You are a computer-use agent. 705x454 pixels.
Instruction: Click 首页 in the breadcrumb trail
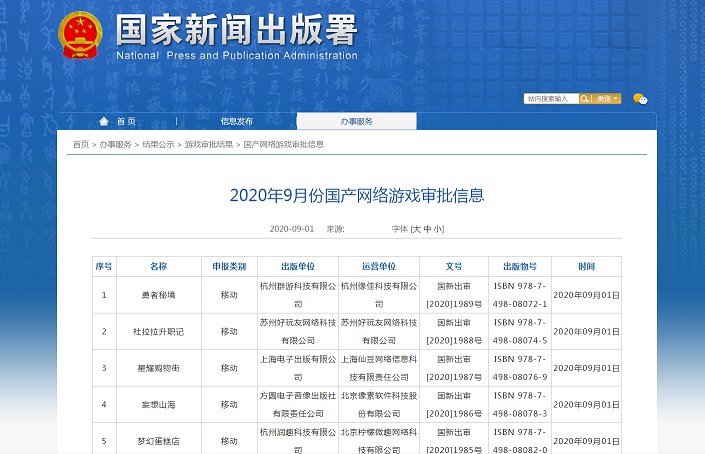pyautogui.click(x=80, y=144)
